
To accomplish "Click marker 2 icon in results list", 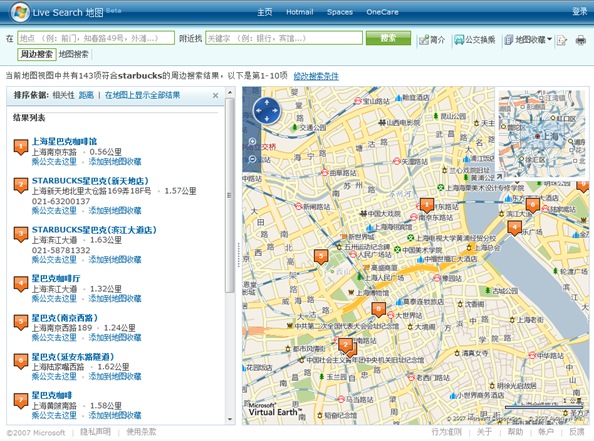I will pyautogui.click(x=21, y=186).
